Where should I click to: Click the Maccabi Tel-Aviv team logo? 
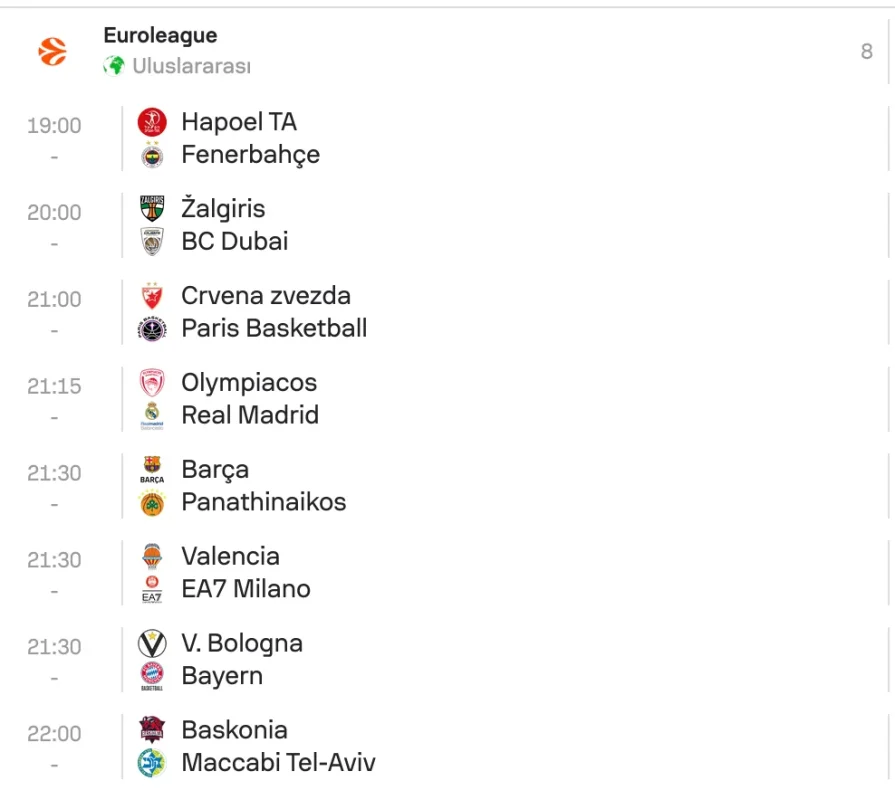(x=152, y=763)
